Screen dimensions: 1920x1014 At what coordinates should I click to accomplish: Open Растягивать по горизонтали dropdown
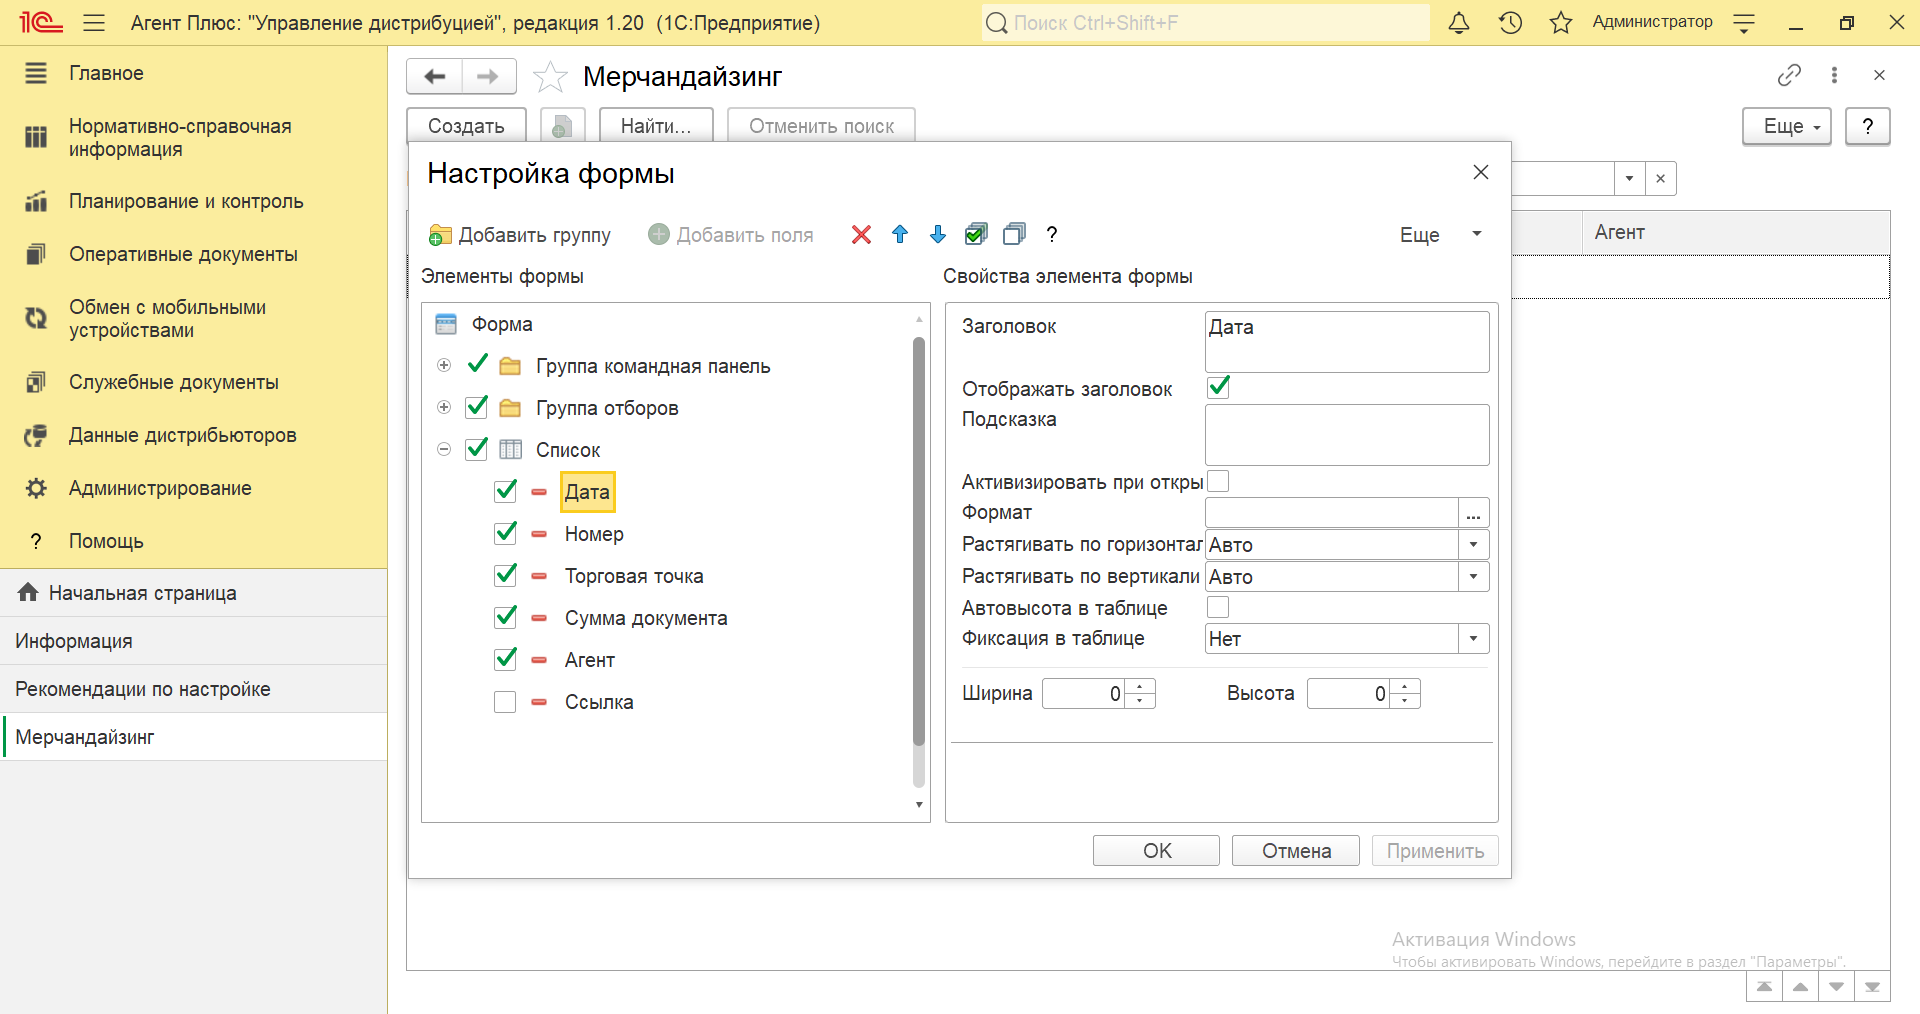[x=1474, y=545]
